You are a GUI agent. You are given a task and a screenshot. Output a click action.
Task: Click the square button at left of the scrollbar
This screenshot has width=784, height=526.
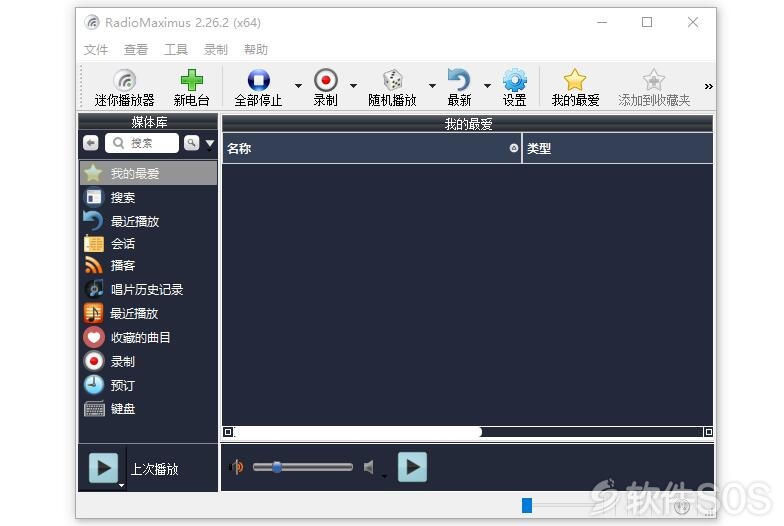[x=228, y=432]
